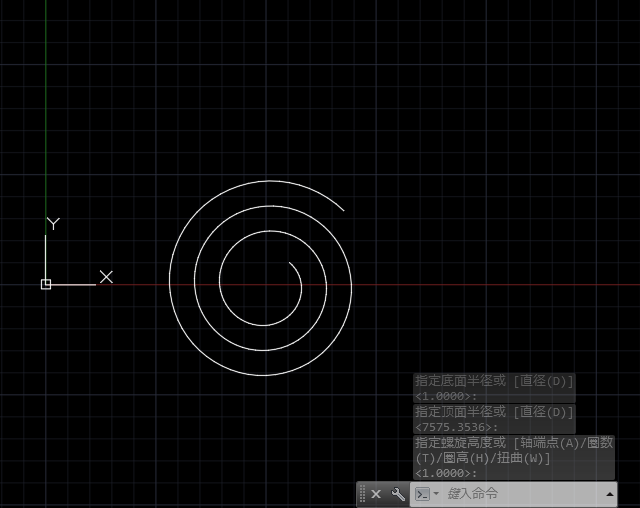This screenshot has height=508, width=640.
Task: Open command line customization wrench
Action: coord(398,494)
